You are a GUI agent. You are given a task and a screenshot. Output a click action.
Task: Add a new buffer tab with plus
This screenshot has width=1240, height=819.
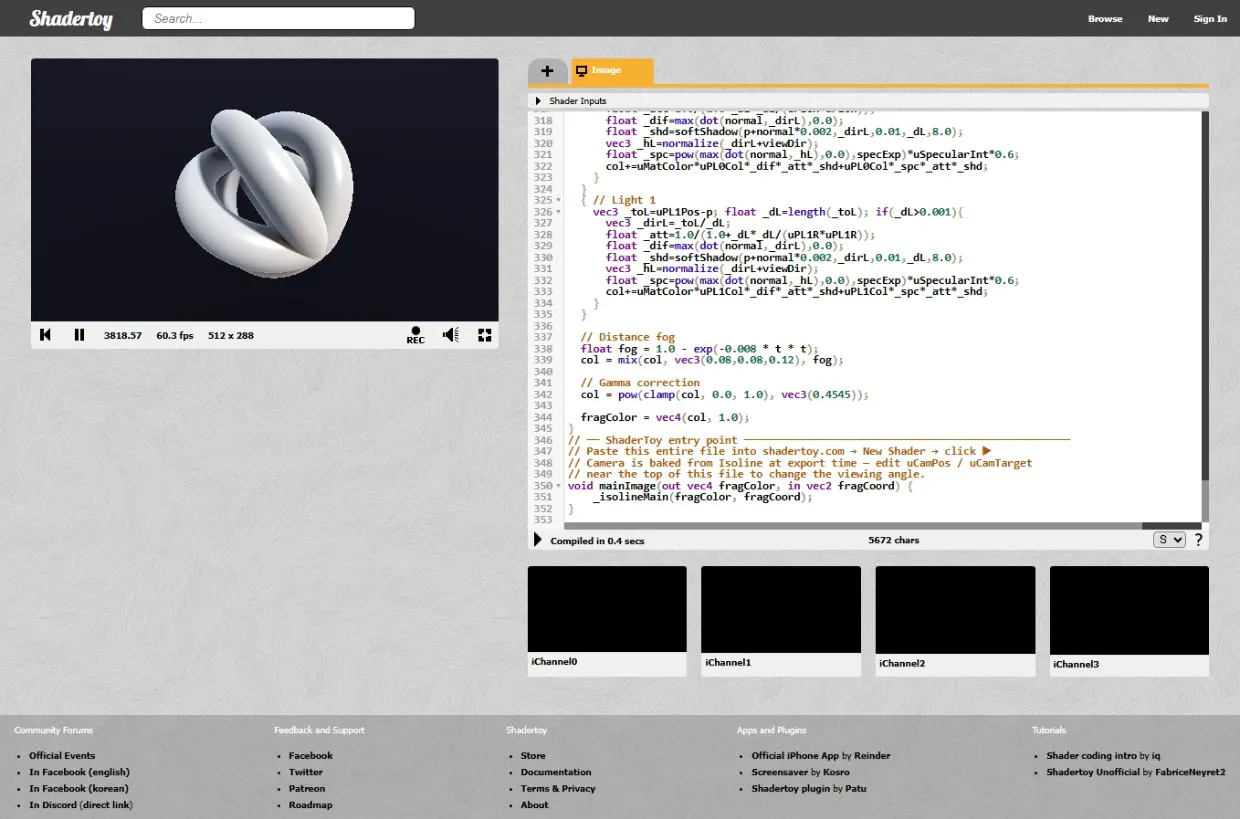pyautogui.click(x=547, y=71)
